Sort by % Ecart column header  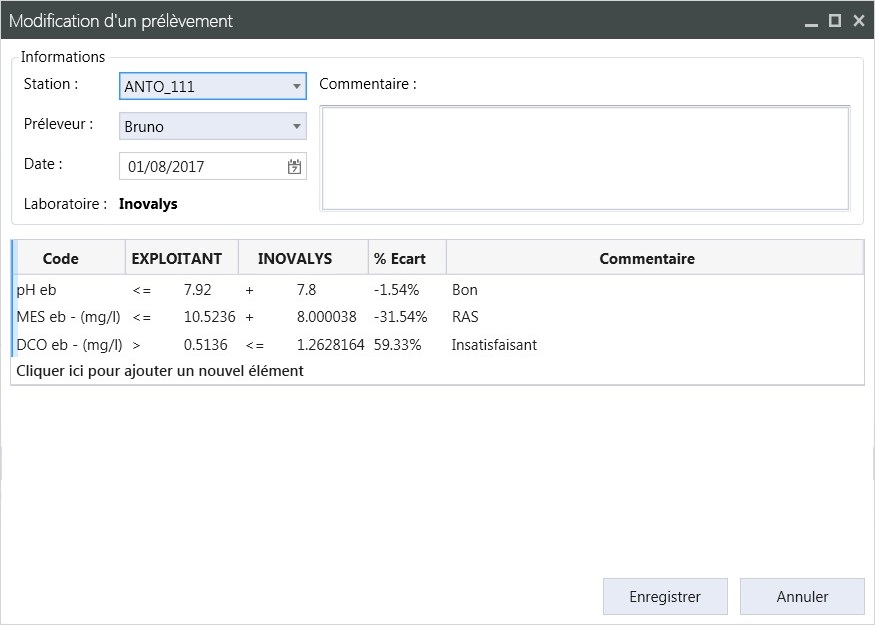click(x=400, y=259)
